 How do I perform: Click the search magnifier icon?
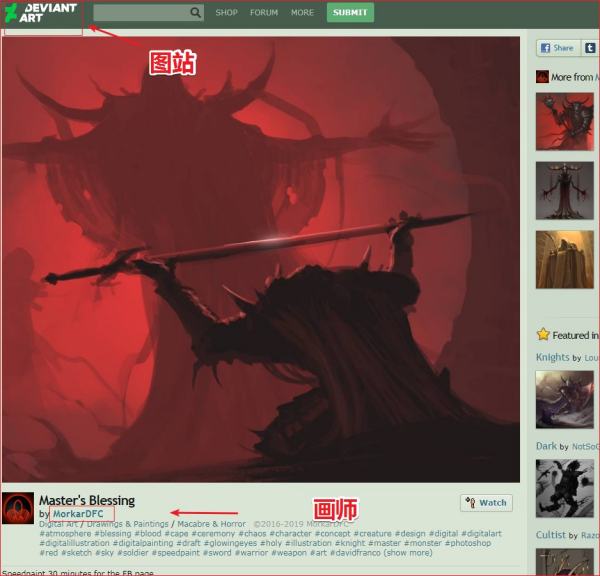coord(195,13)
